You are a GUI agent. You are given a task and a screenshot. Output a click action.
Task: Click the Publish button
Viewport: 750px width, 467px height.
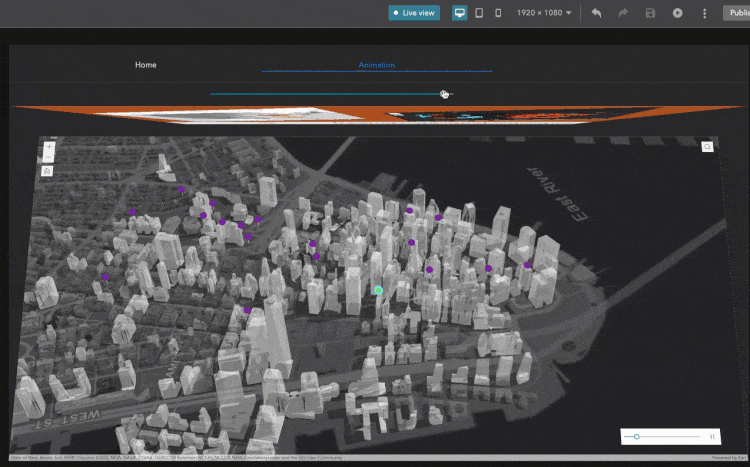pyautogui.click(x=737, y=13)
